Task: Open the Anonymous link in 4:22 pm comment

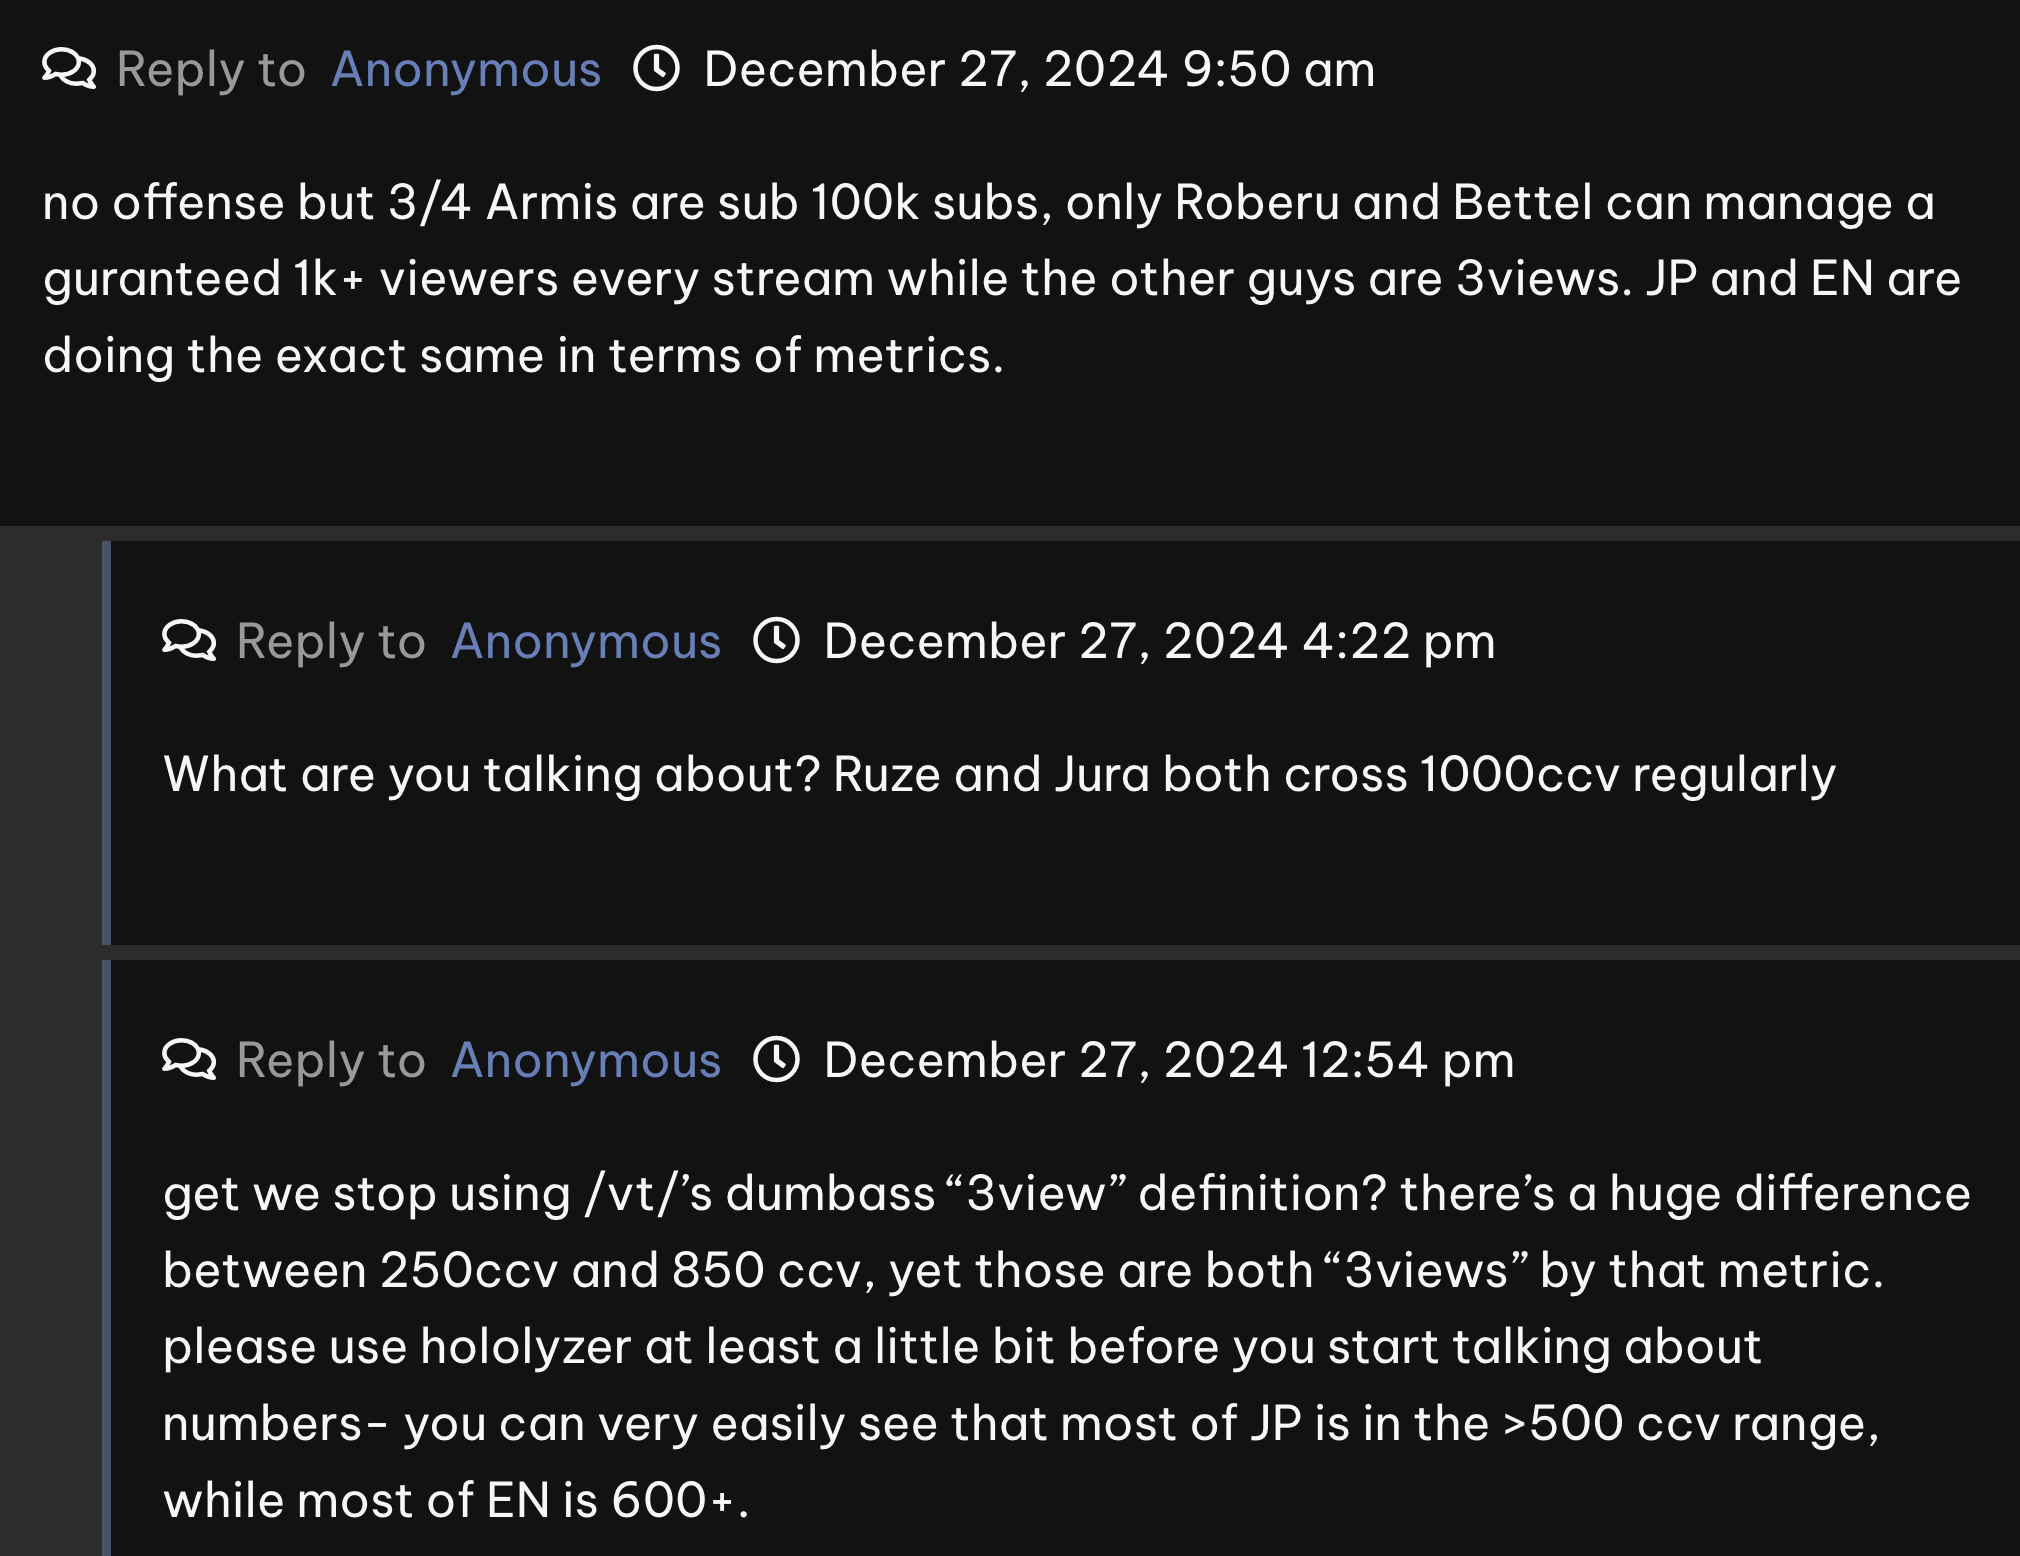Action: click(x=586, y=641)
